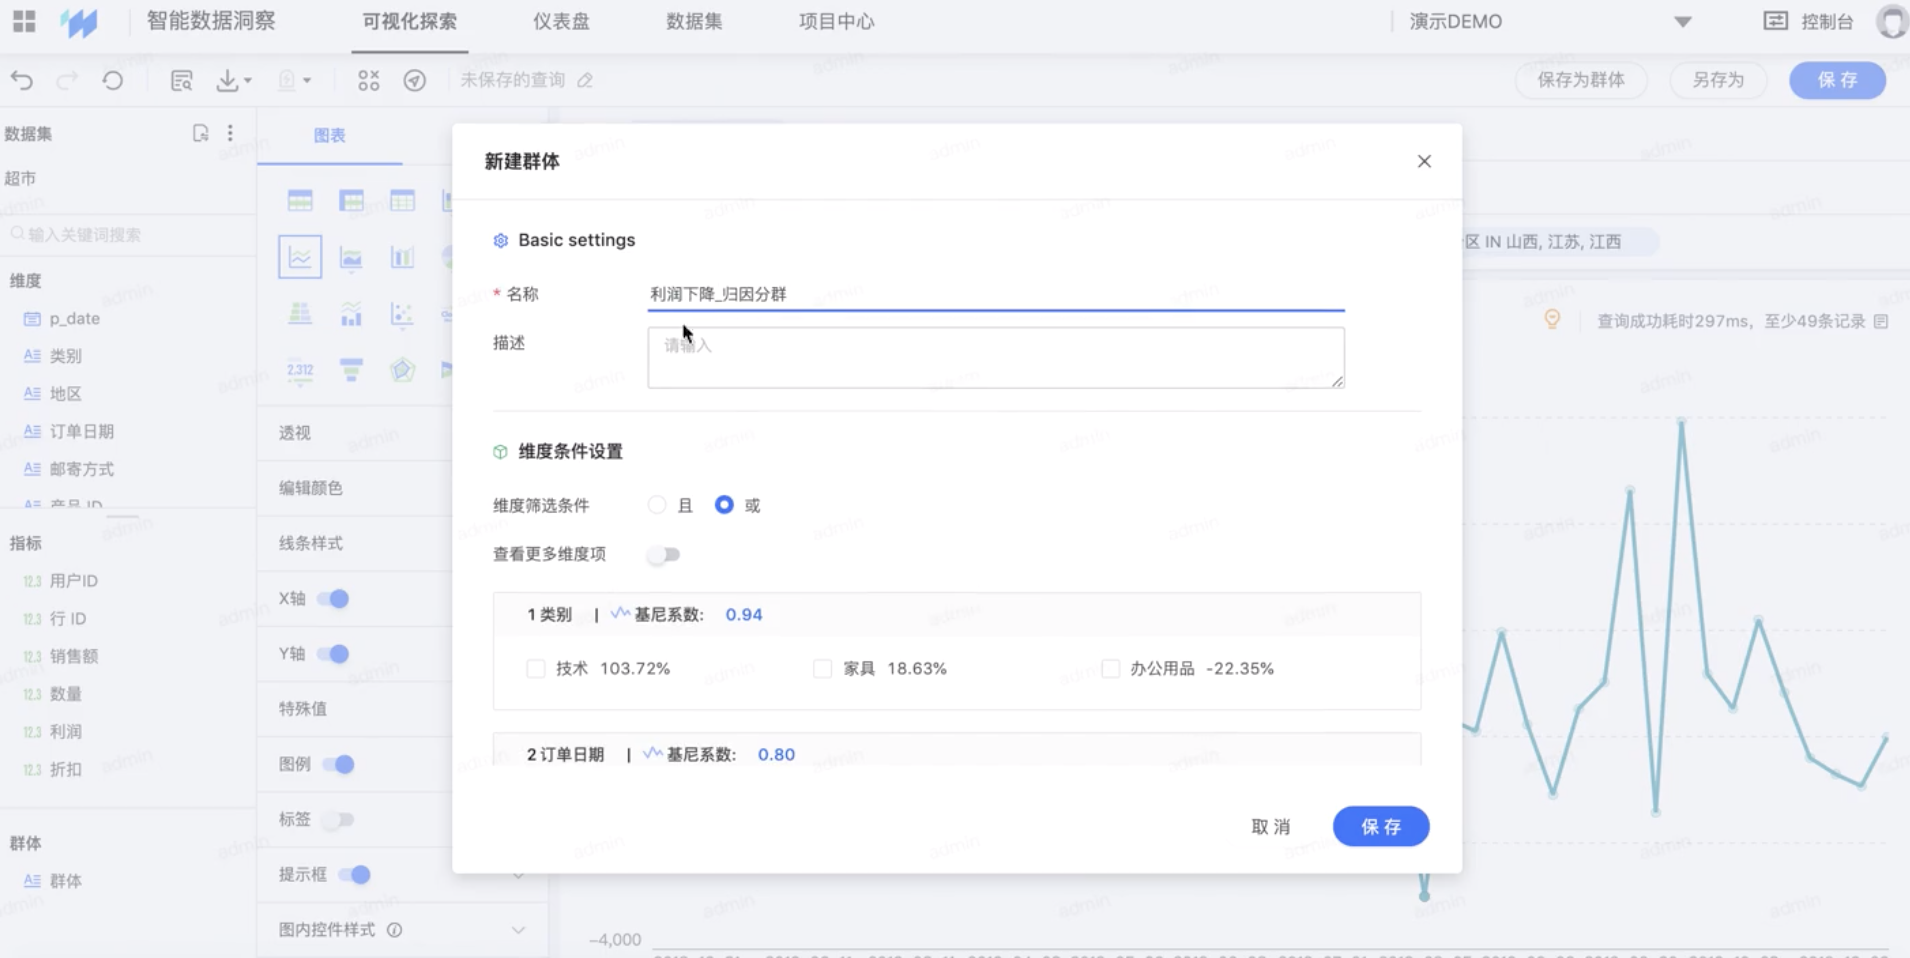This screenshot has width=1910, height=958.
Task: Open the components grid icon in toolbar
Action: pyautogui.click(x=369, y=81)
